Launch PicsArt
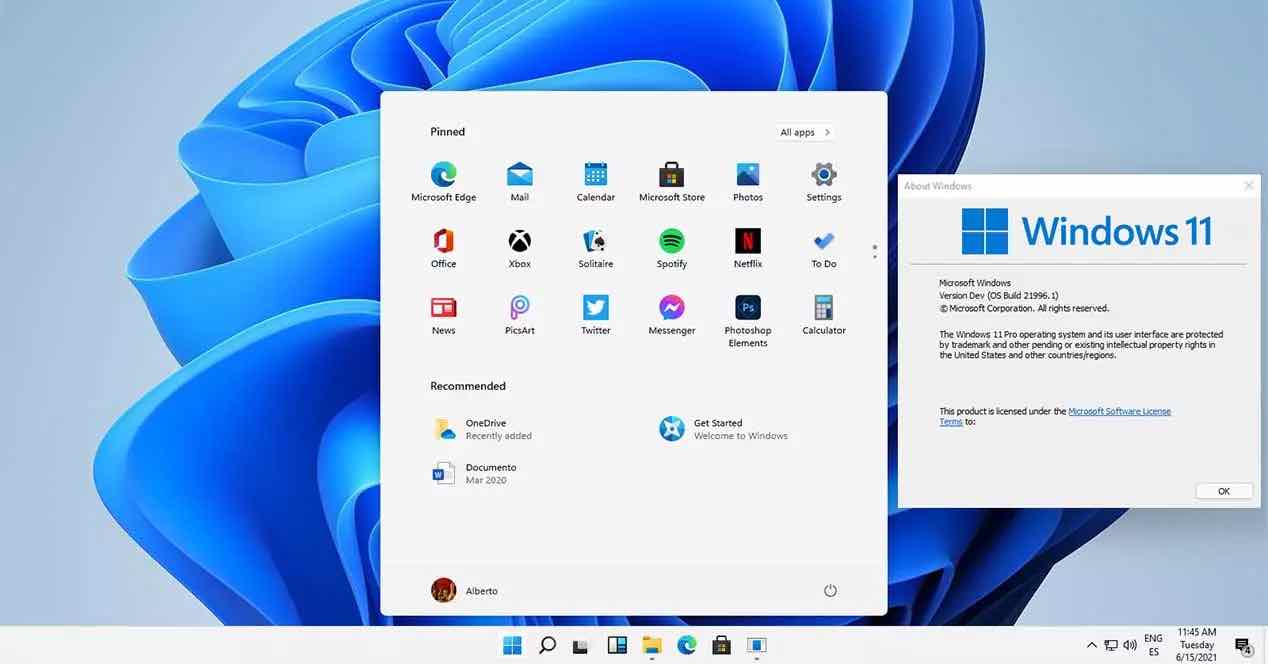The width and height of the screenshot is (1268, 664). point(520,314)
